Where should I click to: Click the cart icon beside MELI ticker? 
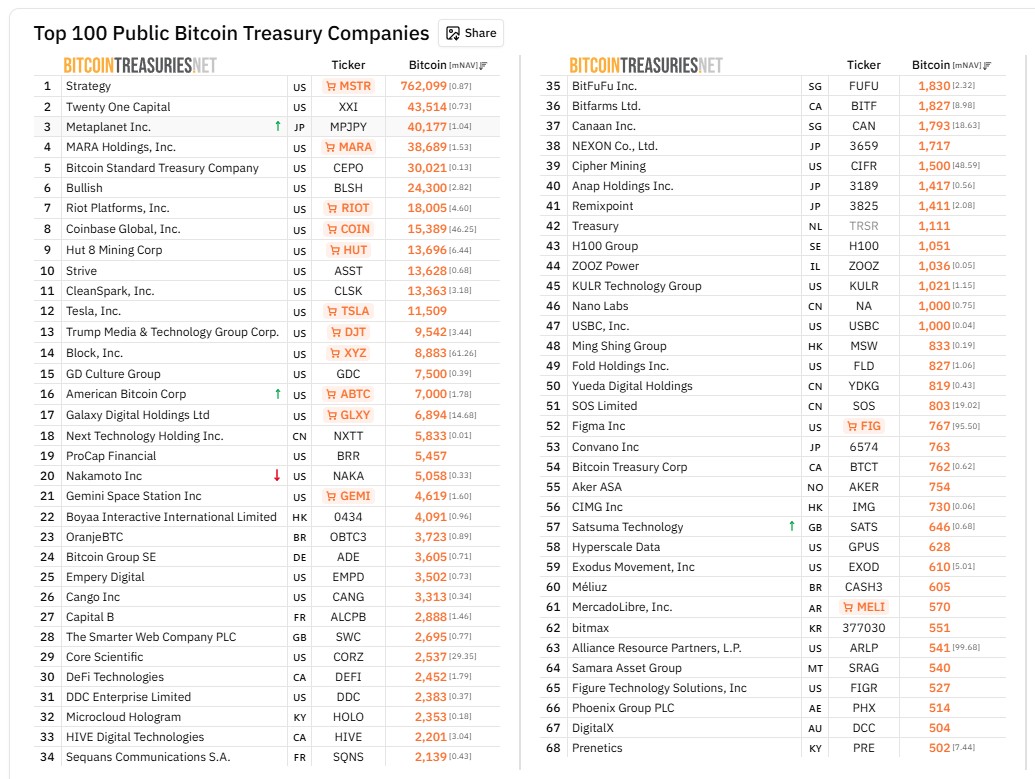tap(849, 607)
